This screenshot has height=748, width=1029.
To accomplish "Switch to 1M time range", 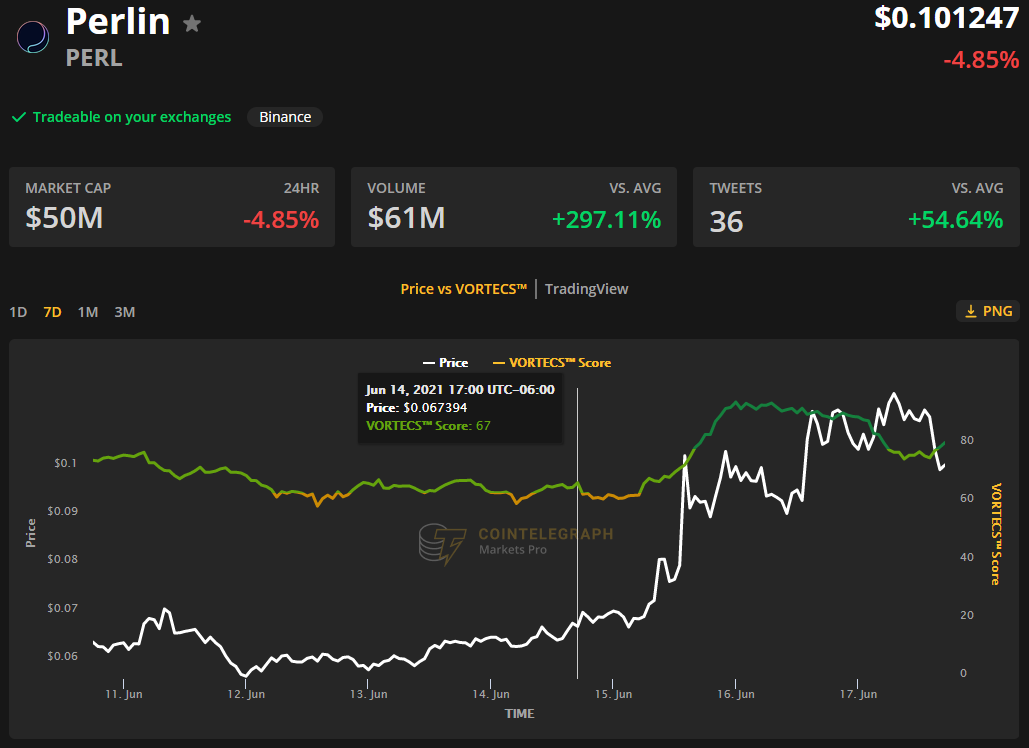I will (x=88, y=312).
